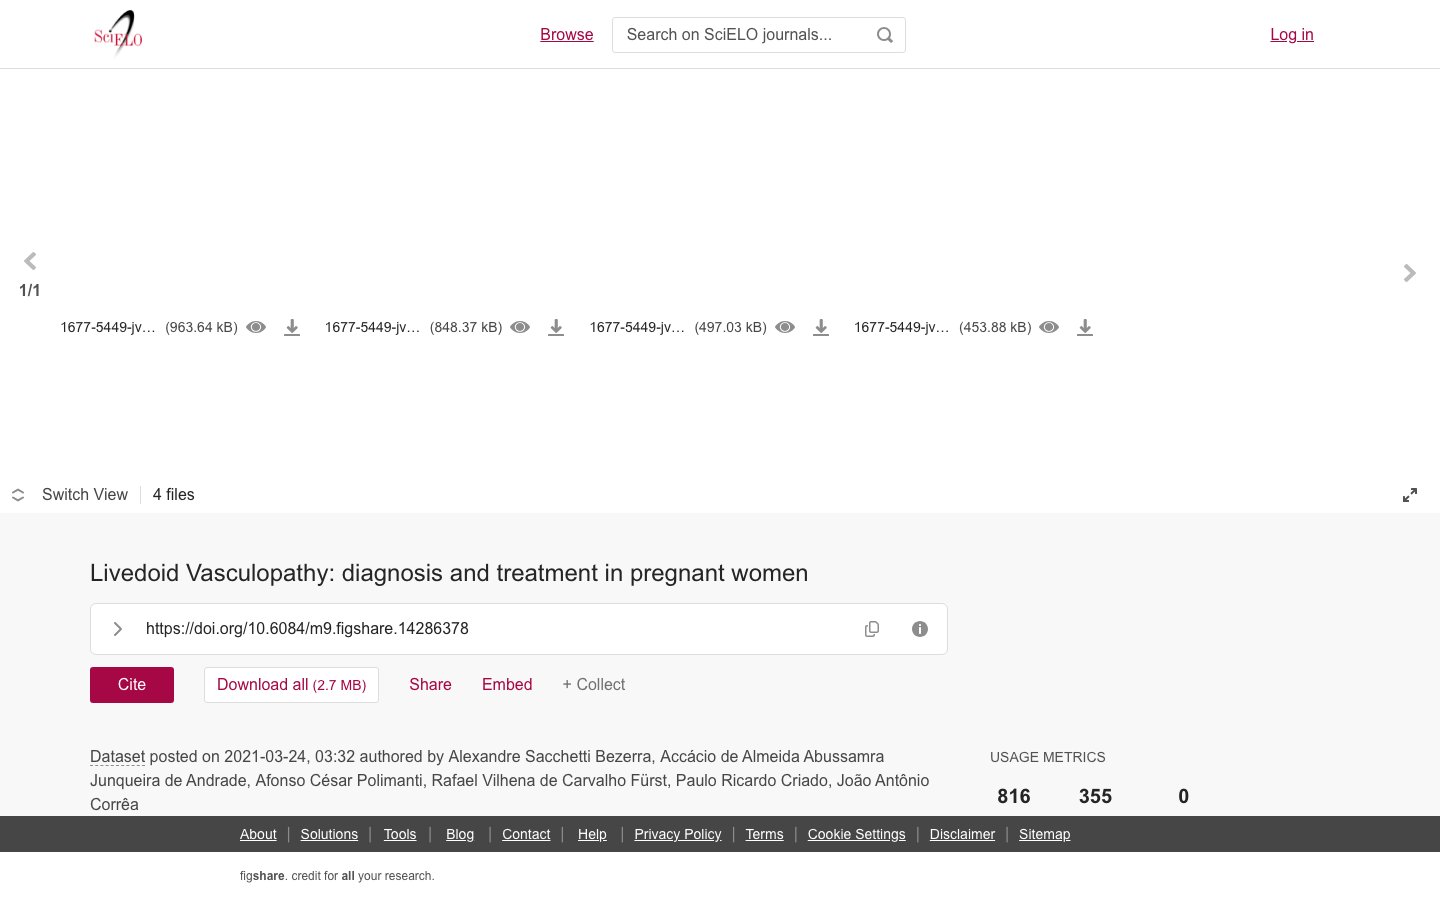Open Disclaimer footer link
The width and height of the screenshot is (1440, 900).
(962, 834)
